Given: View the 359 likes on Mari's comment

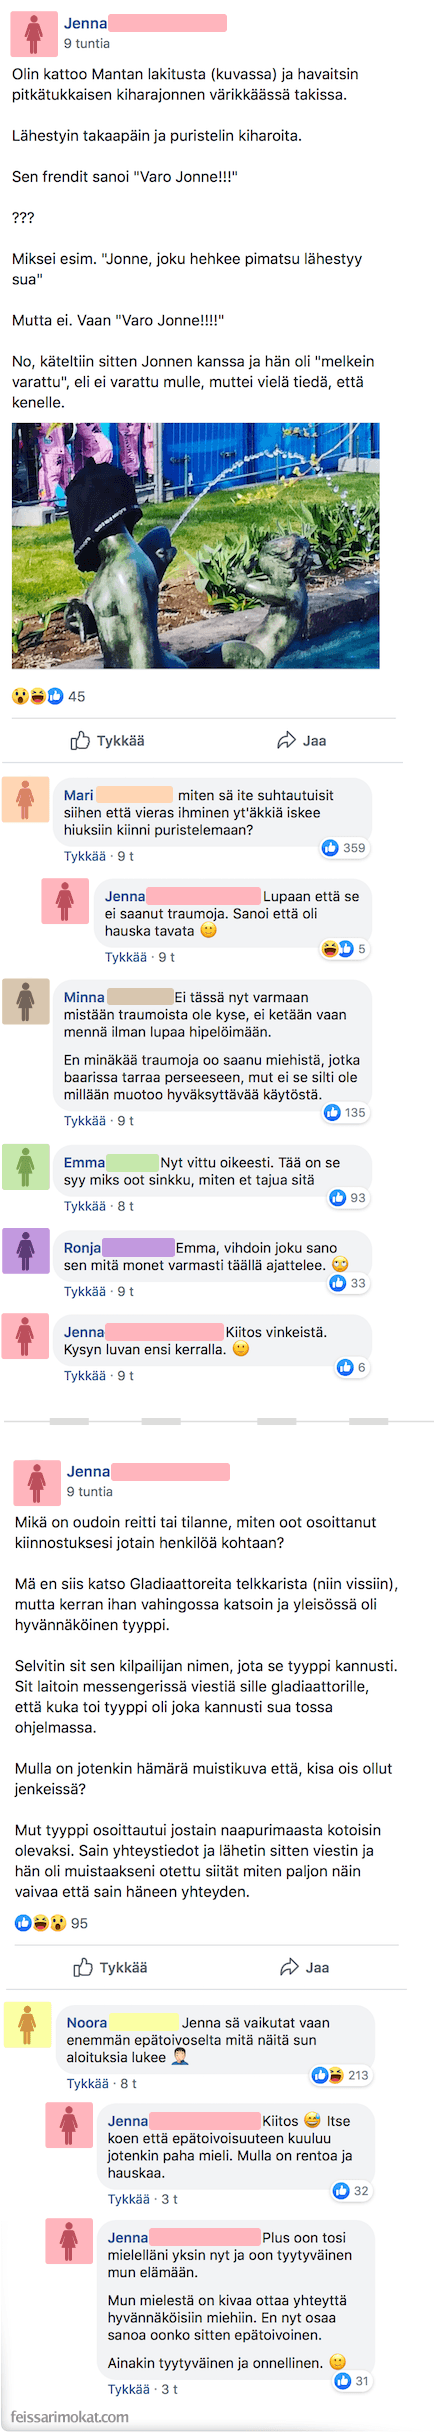Looking at the screenshot, I should [344, 848].
